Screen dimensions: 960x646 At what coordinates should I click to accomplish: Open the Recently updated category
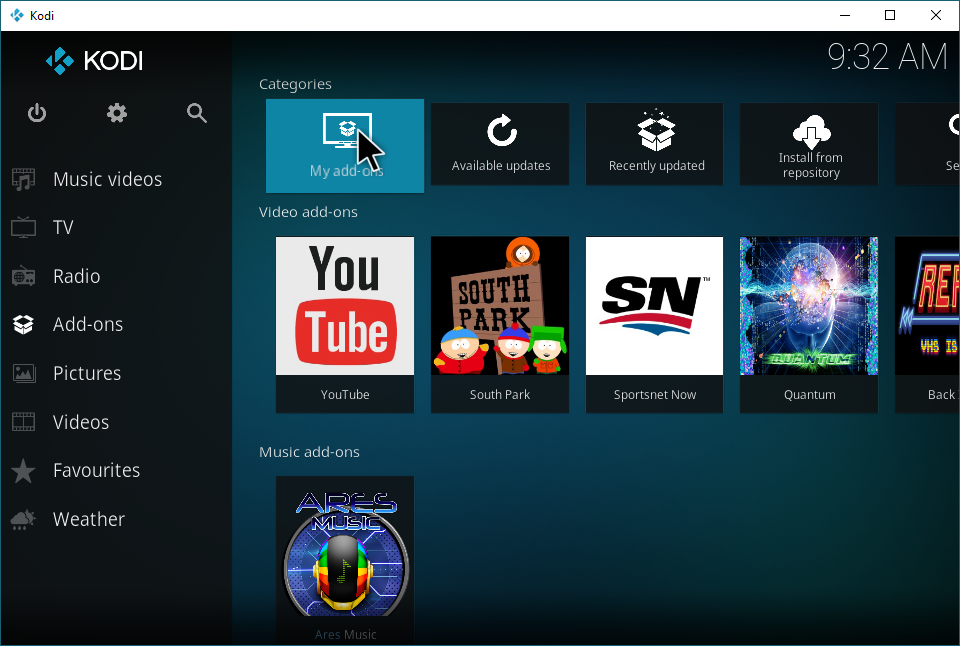click(656, 143)
